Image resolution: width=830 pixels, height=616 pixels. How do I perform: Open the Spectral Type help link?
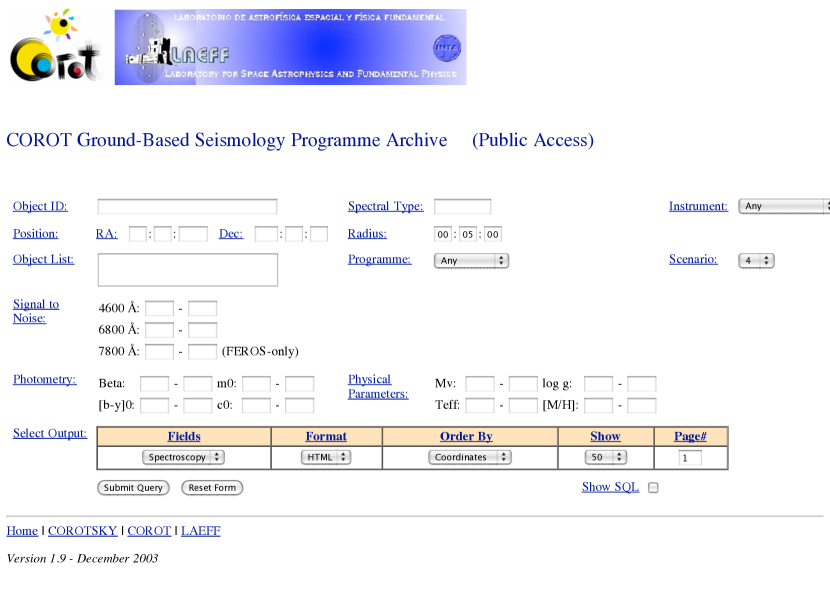[x=385, y=206]
